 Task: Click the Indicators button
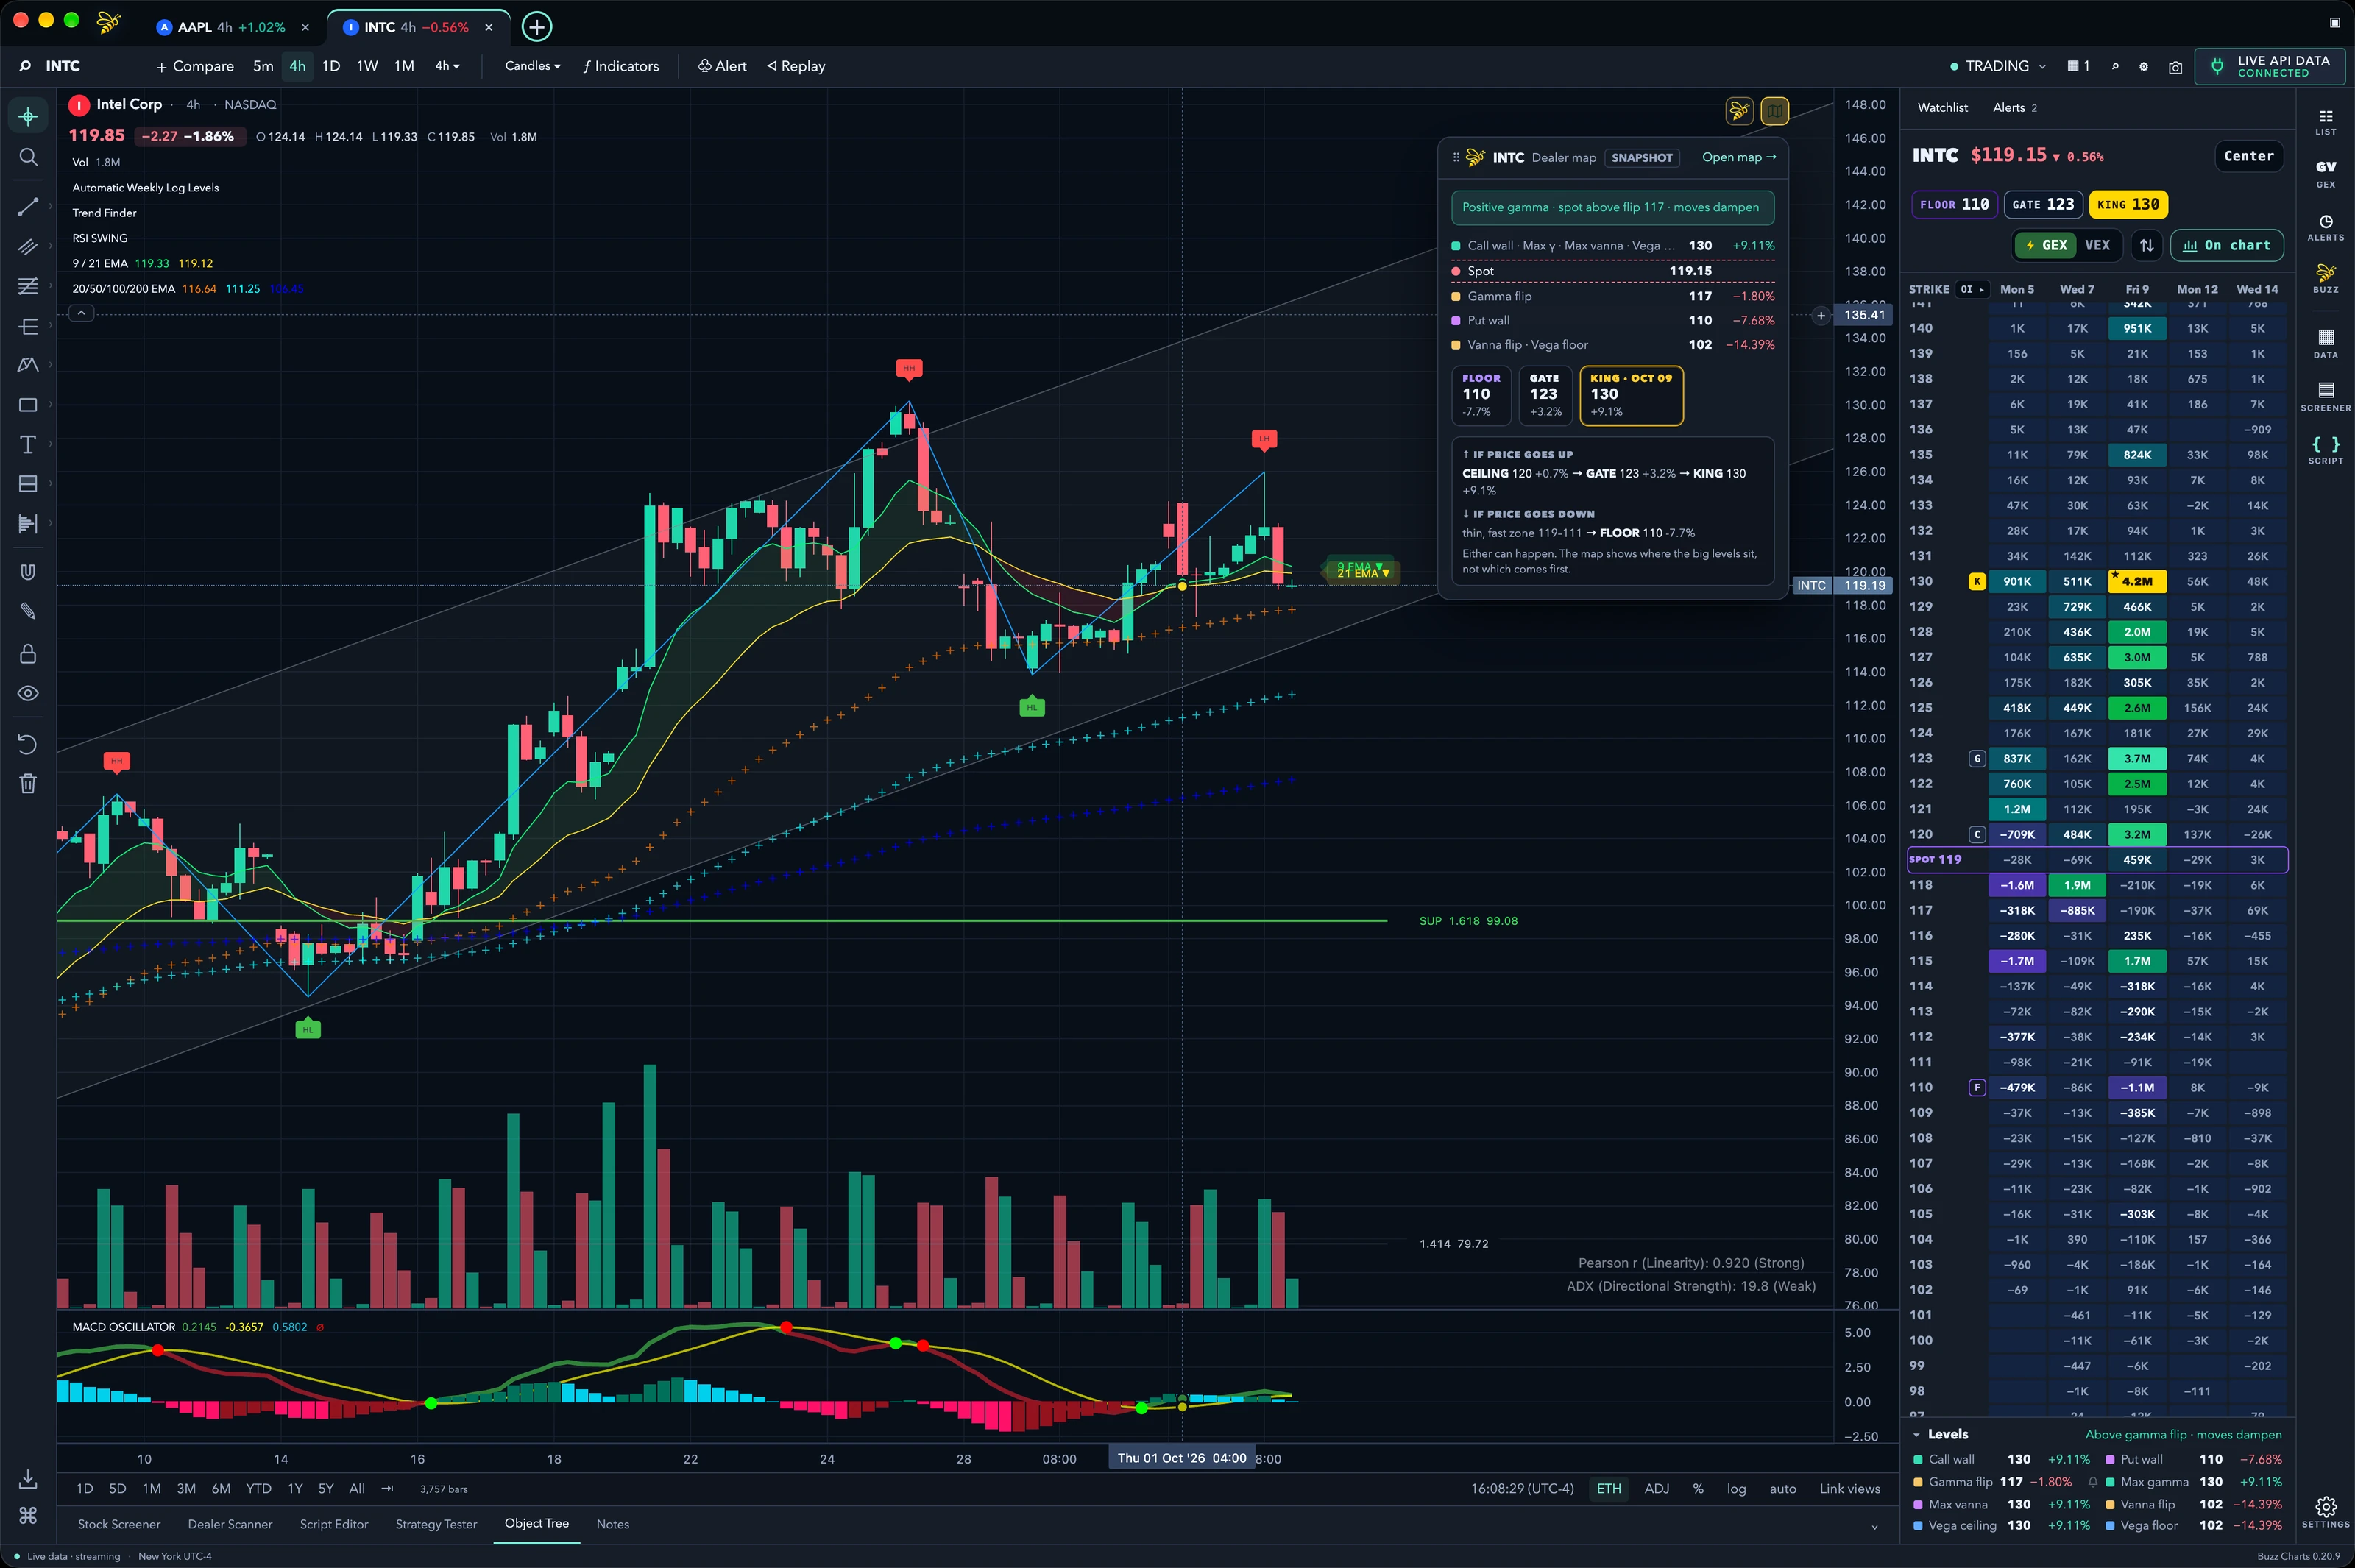click(x=621, y=66)
